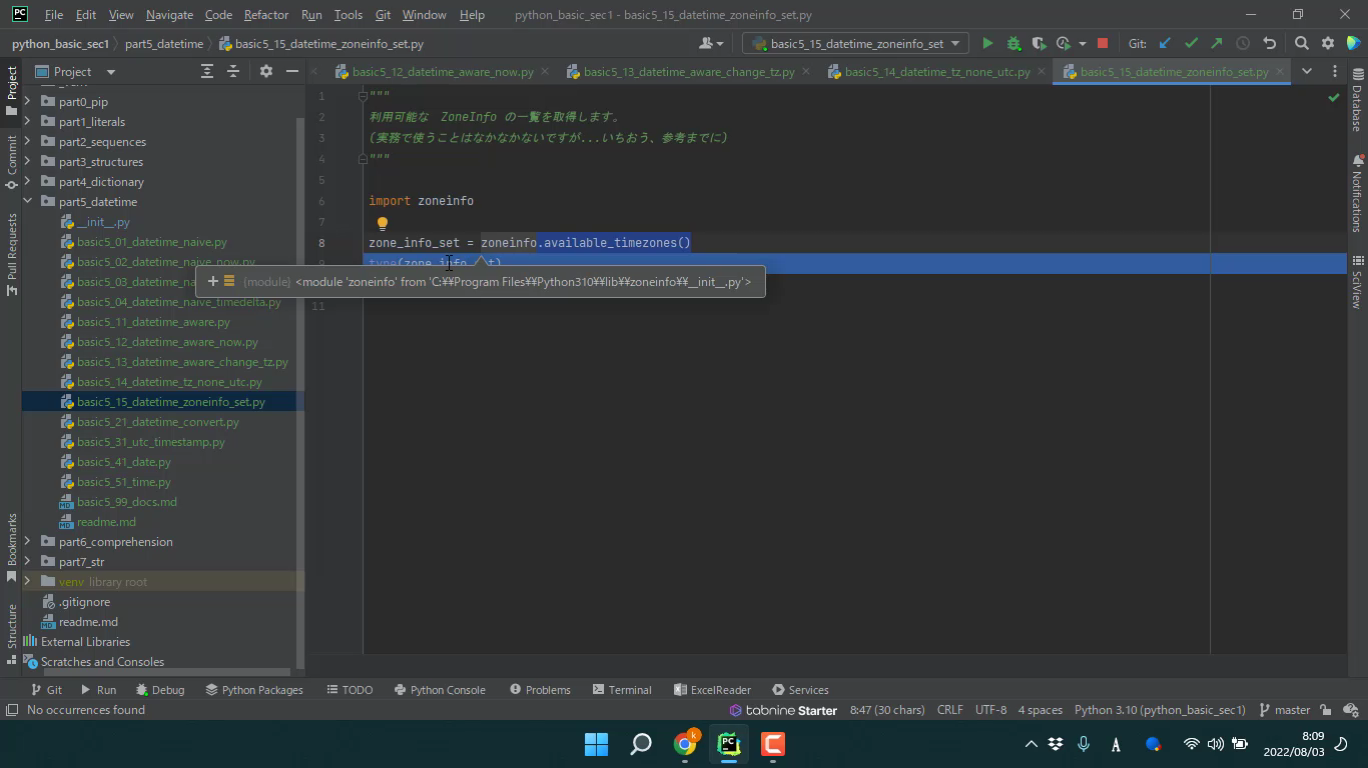The height and width of the screenshot is (768, 1368).
Task: Open the Refactor menu
Action: pos(266,15)
